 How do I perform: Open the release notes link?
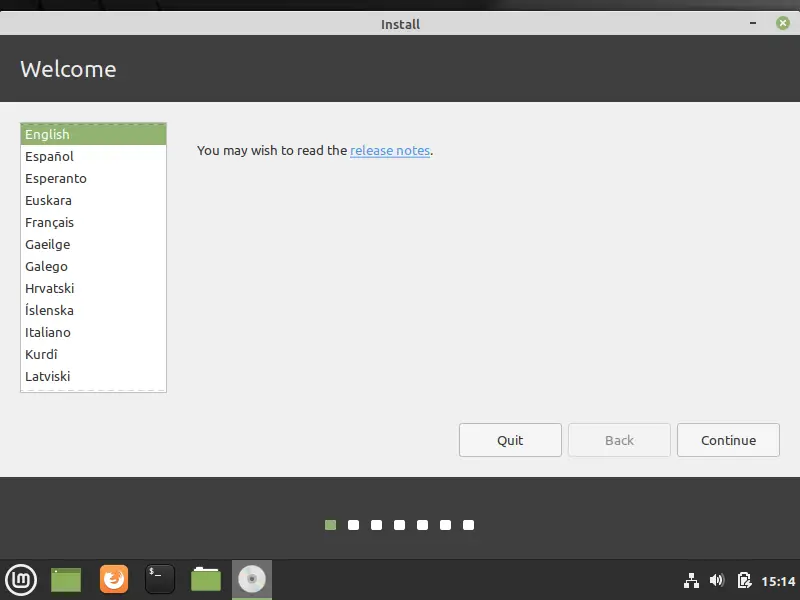[390, 151]
